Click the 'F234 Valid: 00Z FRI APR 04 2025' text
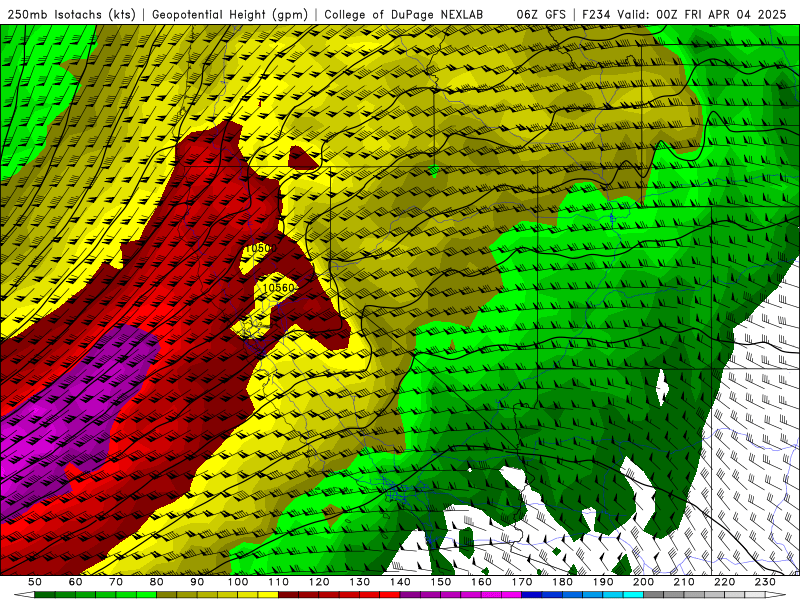This screenshot has height=600, width=800. coord(684,15)
